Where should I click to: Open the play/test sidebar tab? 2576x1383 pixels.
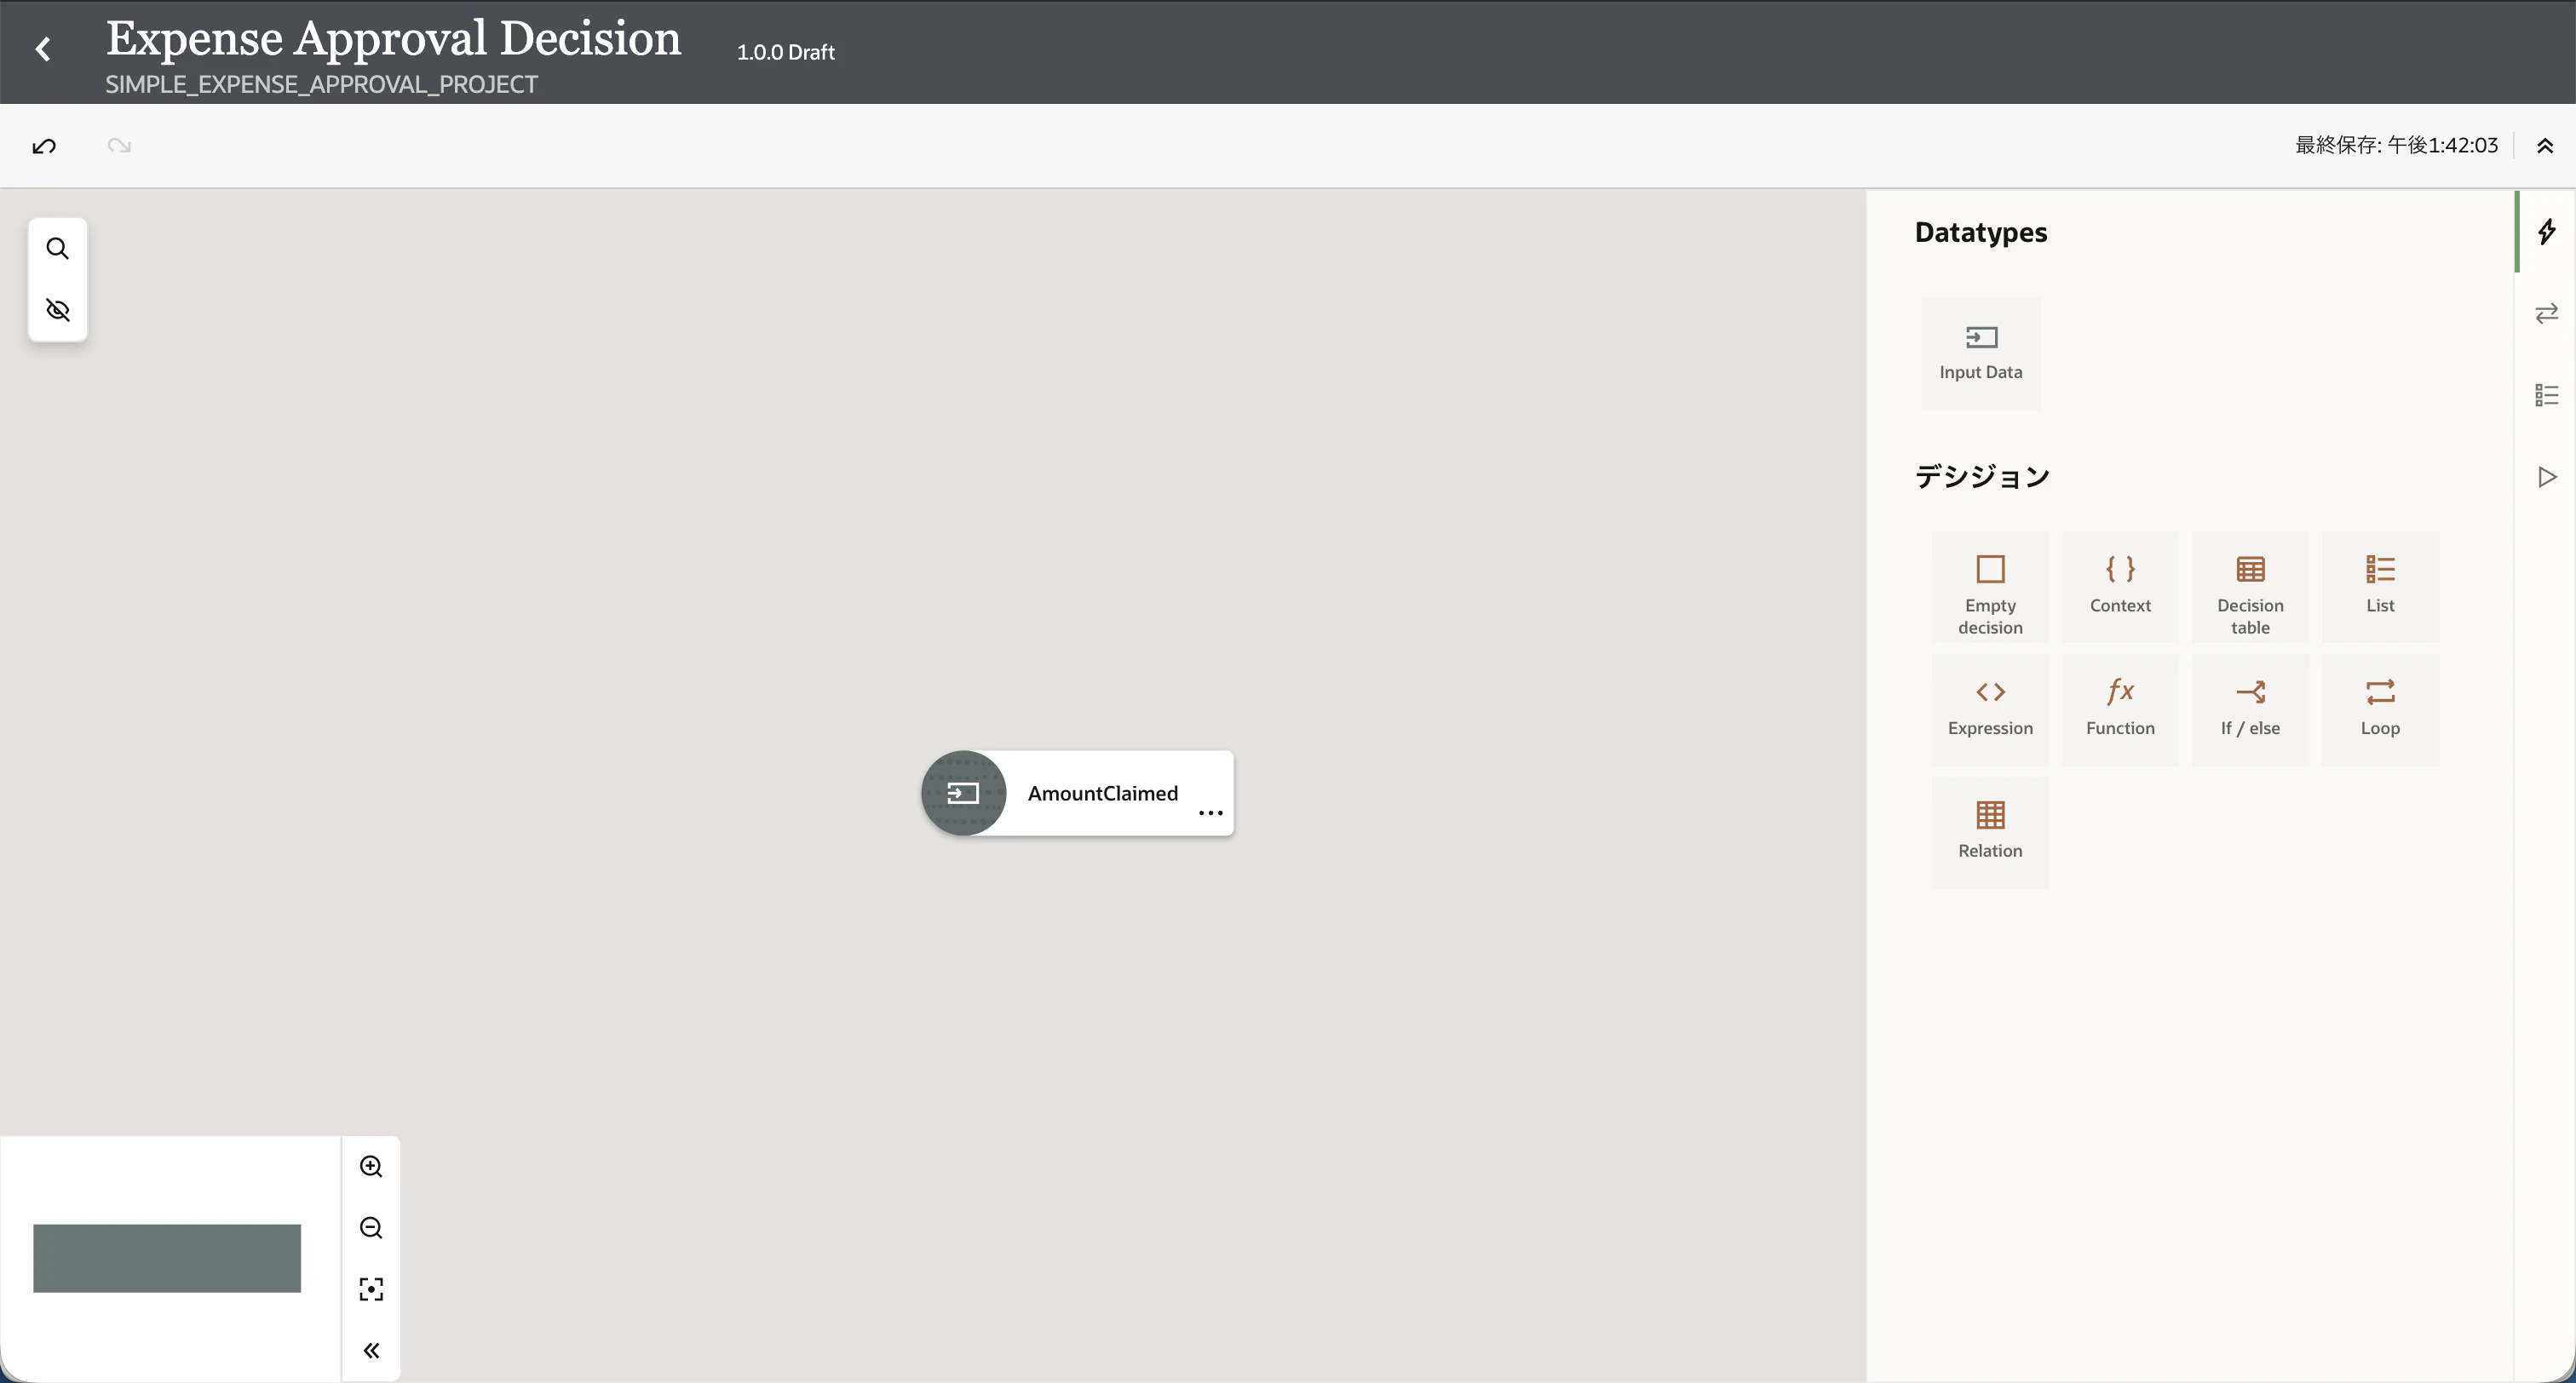tap(2546, 477)
